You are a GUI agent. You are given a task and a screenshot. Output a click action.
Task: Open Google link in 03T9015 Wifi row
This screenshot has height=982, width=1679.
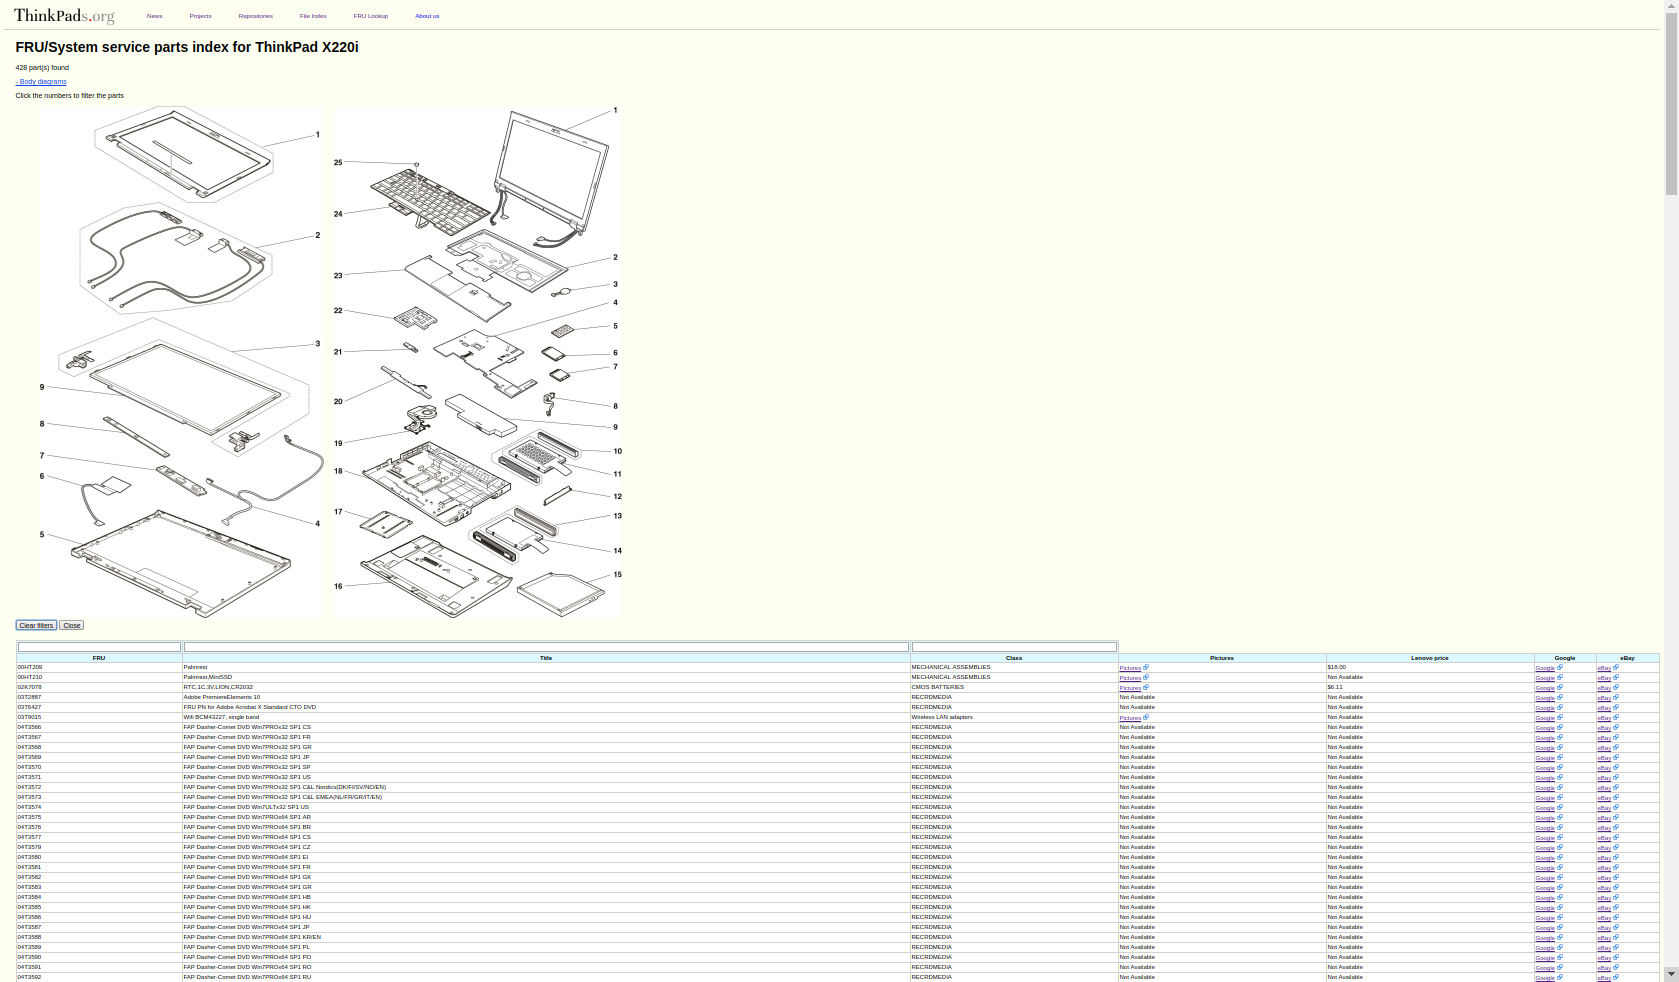tap(1545, 718)
